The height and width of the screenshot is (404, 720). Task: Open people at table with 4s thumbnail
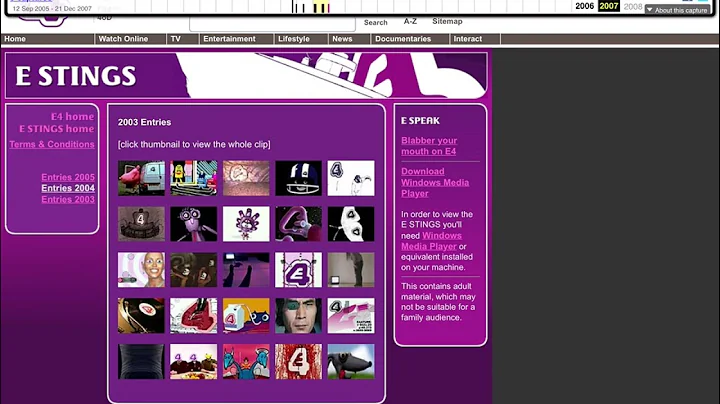[x=194, y=362]
